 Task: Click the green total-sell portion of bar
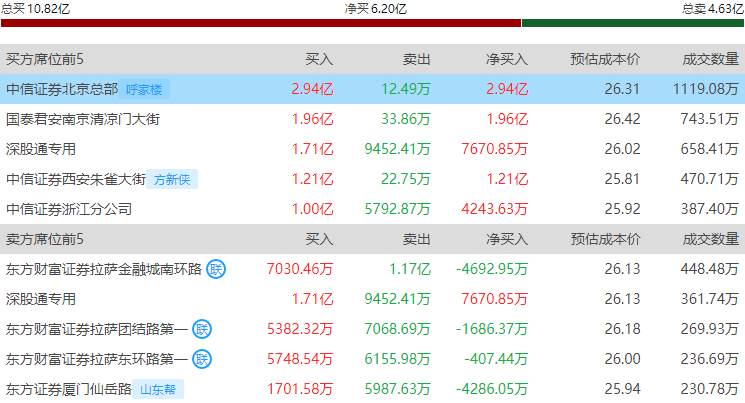633,23
